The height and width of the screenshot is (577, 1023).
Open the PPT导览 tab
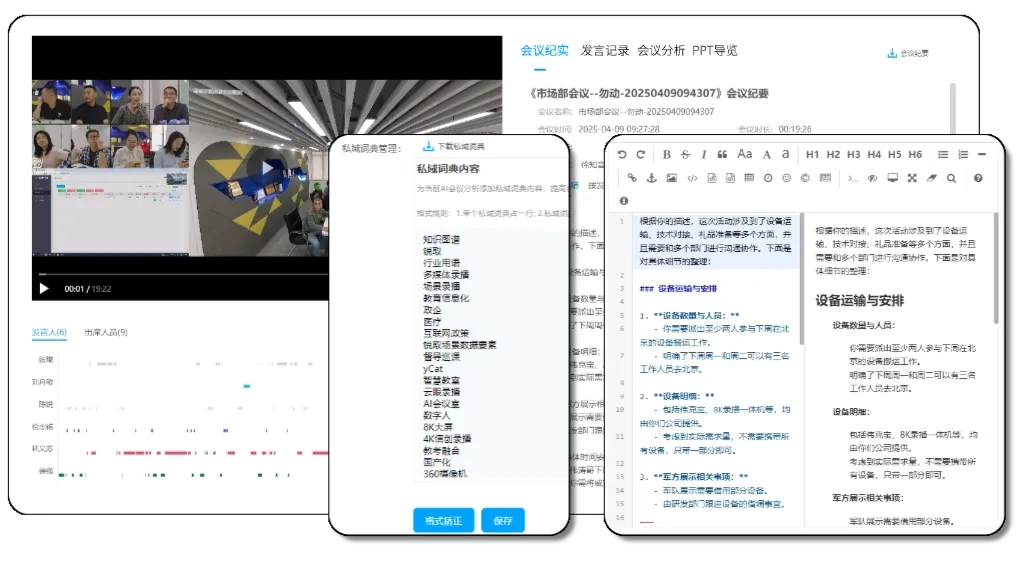pyautogui.click(x=714, y=51)
